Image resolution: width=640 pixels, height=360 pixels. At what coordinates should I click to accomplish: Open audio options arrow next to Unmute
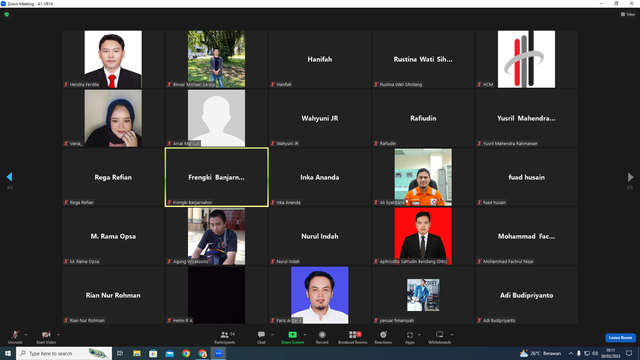(x=26, y=335)
